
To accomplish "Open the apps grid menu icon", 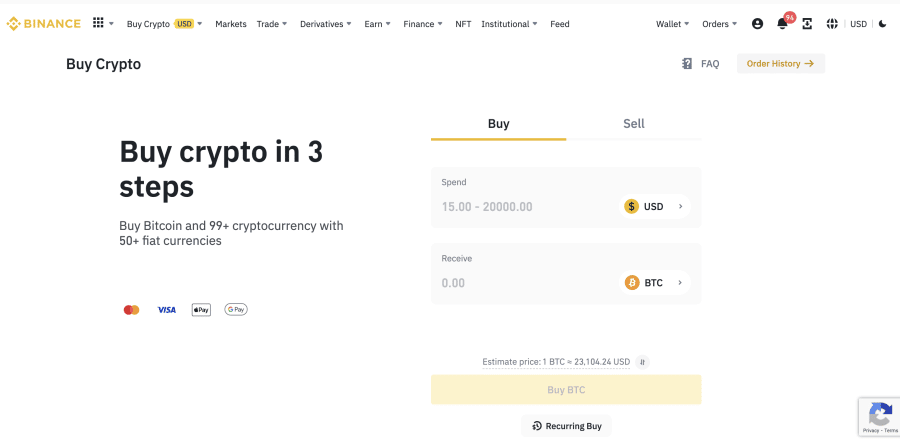I will pos(98,23).
